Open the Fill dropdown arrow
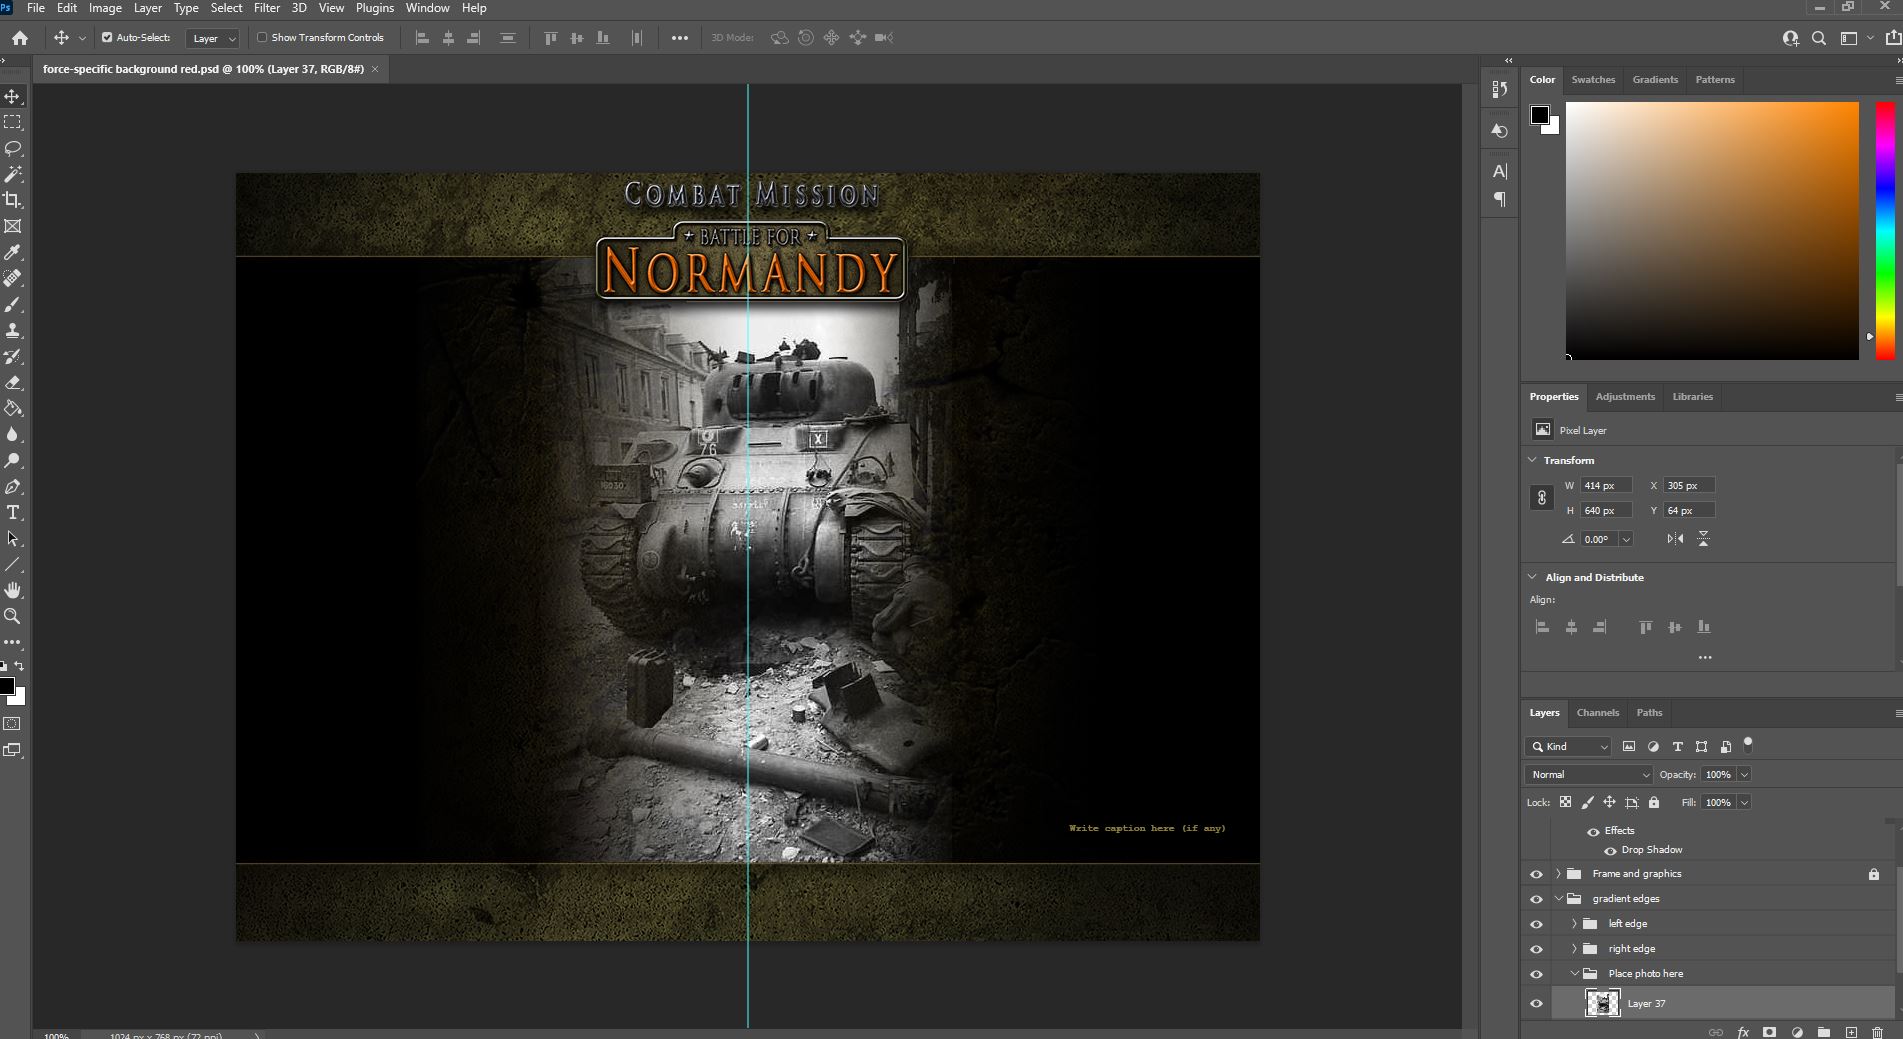 click(1744, 802)
